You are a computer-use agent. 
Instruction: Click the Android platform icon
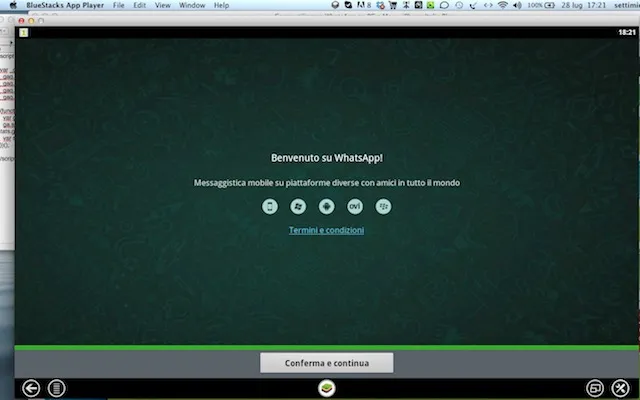[327, 207]
